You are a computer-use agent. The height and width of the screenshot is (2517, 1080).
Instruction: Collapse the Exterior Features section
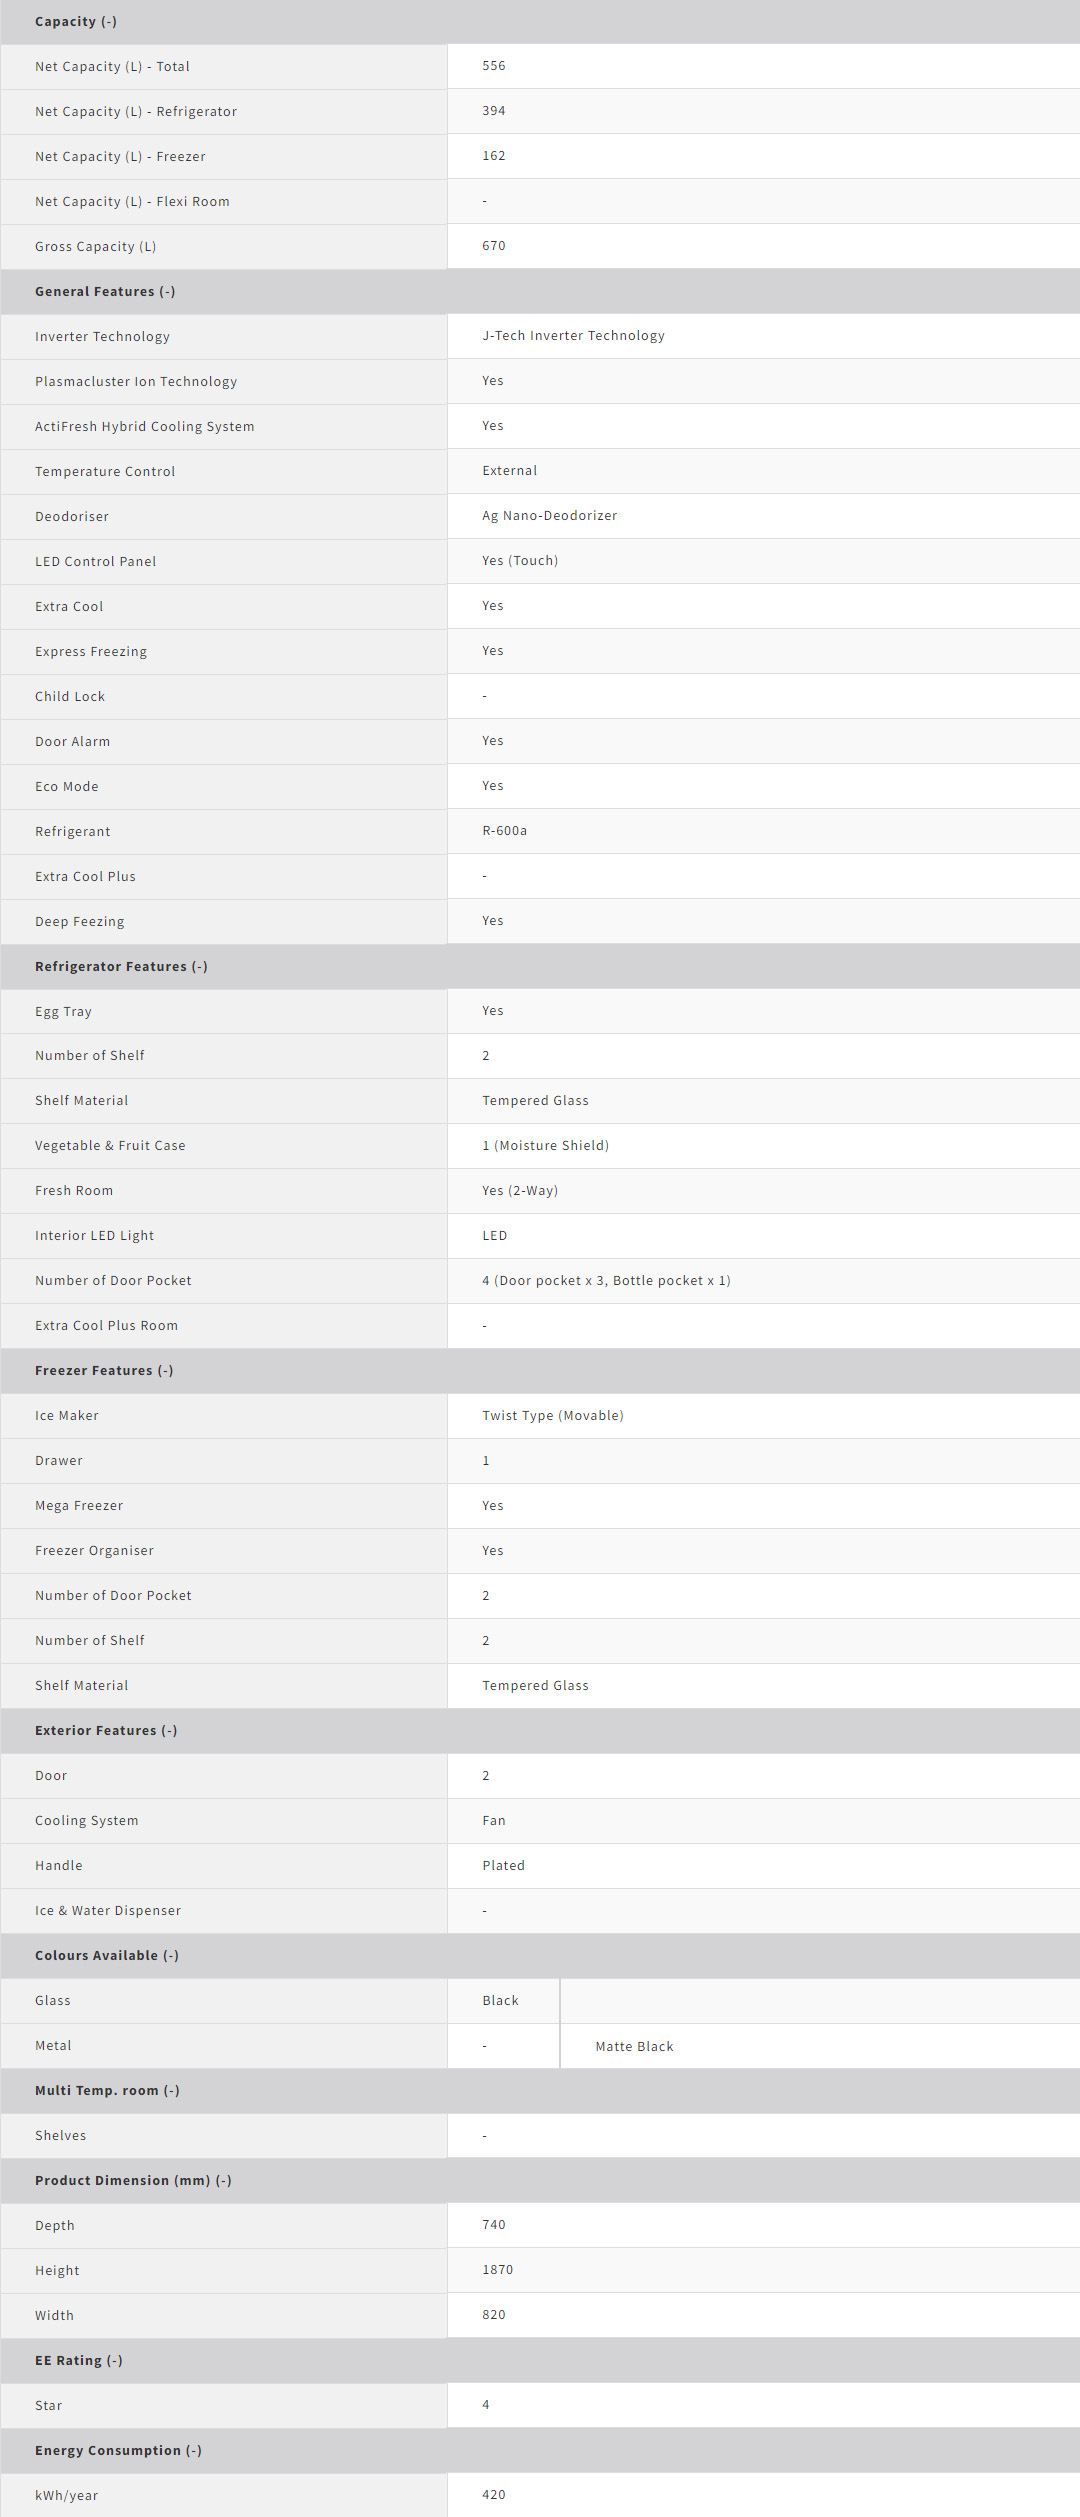(106, 1731)
